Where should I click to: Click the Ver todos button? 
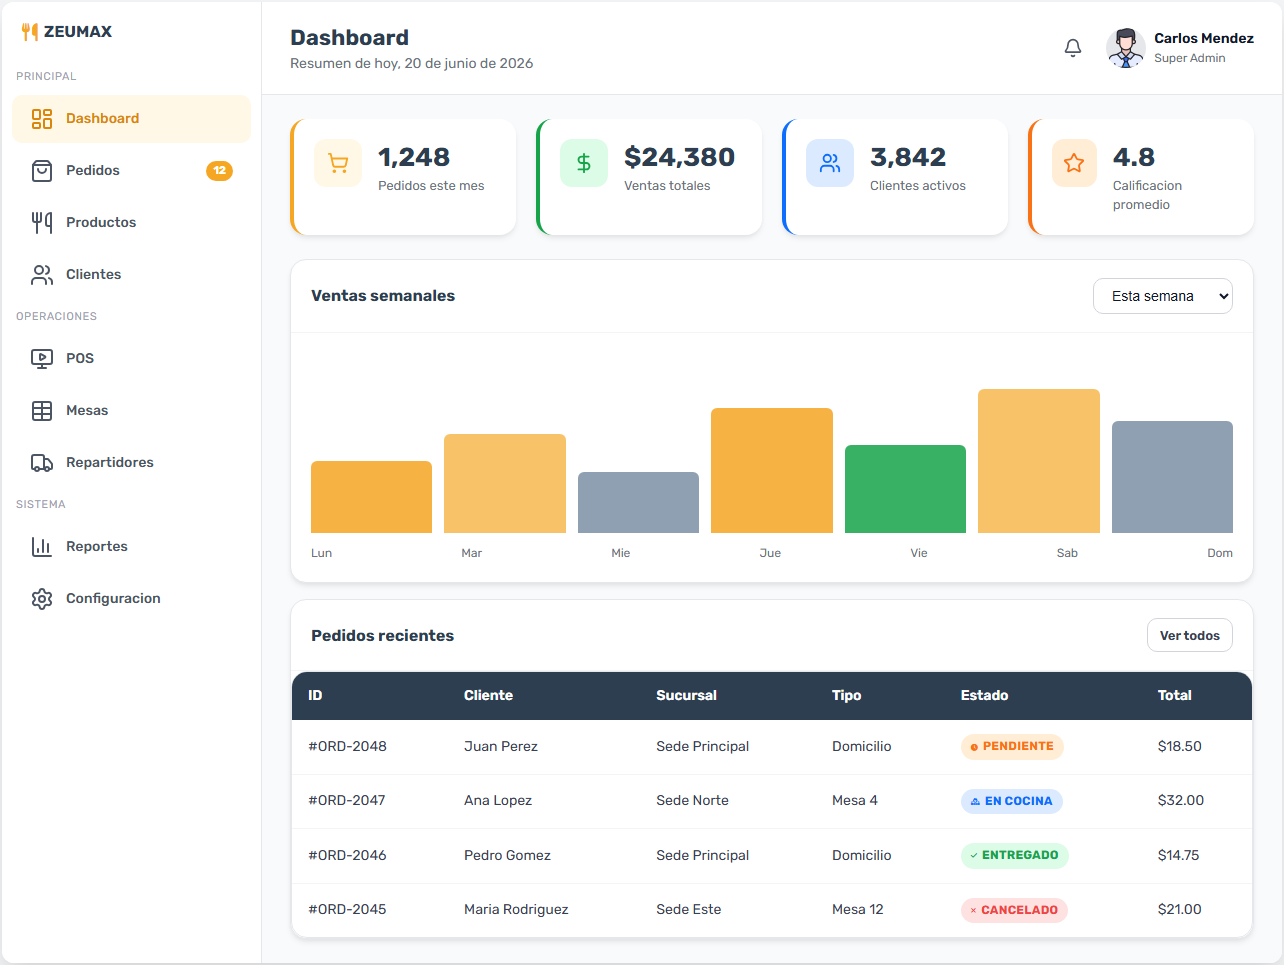1190,636
